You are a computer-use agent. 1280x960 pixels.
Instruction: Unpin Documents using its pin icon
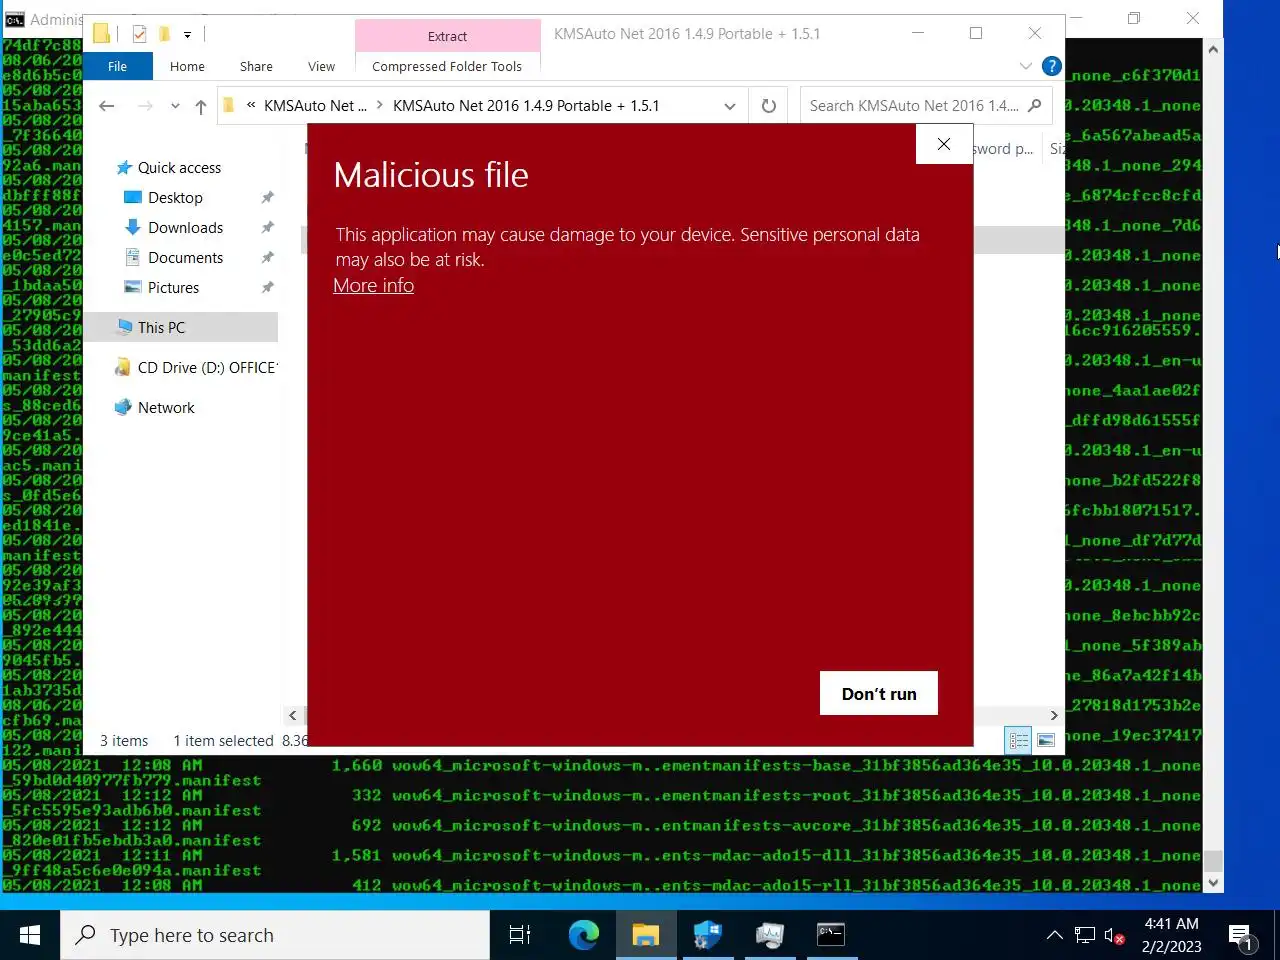267,257
